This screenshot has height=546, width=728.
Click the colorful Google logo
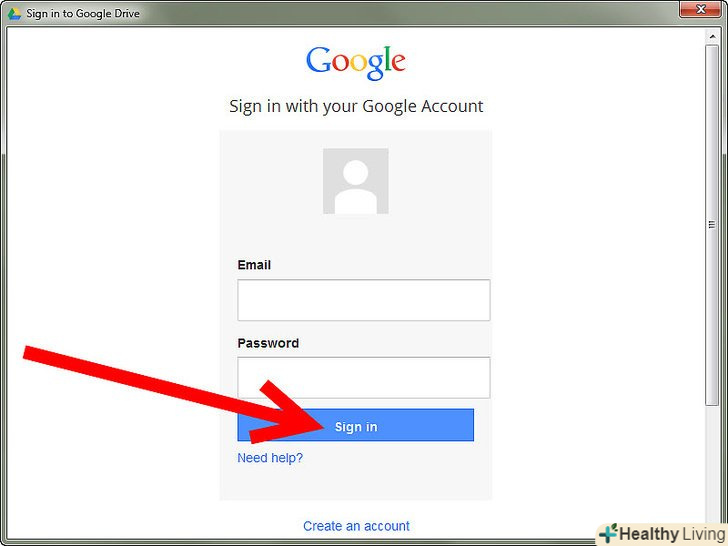click(x=356, y=62)
